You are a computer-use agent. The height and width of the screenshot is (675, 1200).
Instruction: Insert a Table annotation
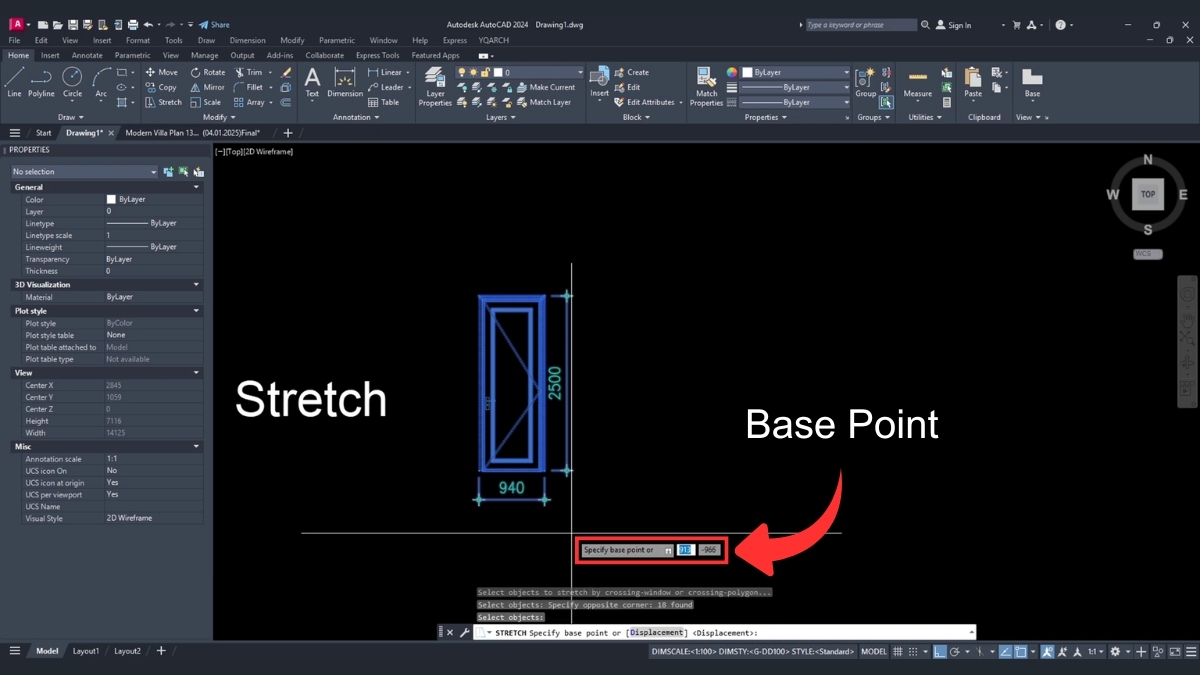coord(384,102)
